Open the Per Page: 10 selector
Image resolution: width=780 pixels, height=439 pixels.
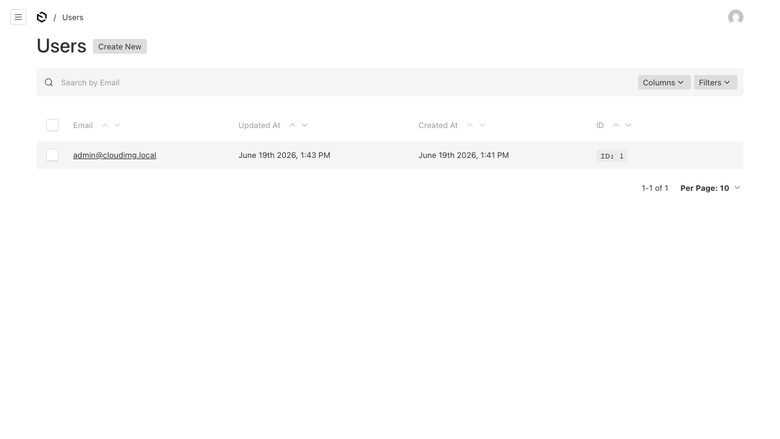pyautogui.click(x=710, y=188)
